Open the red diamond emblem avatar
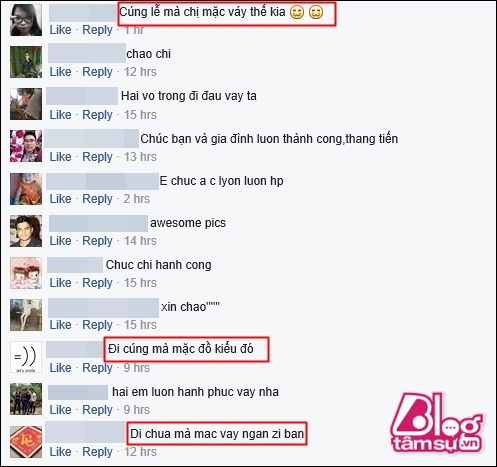This screenshot has height=467, width=497. tap(26, 442)
